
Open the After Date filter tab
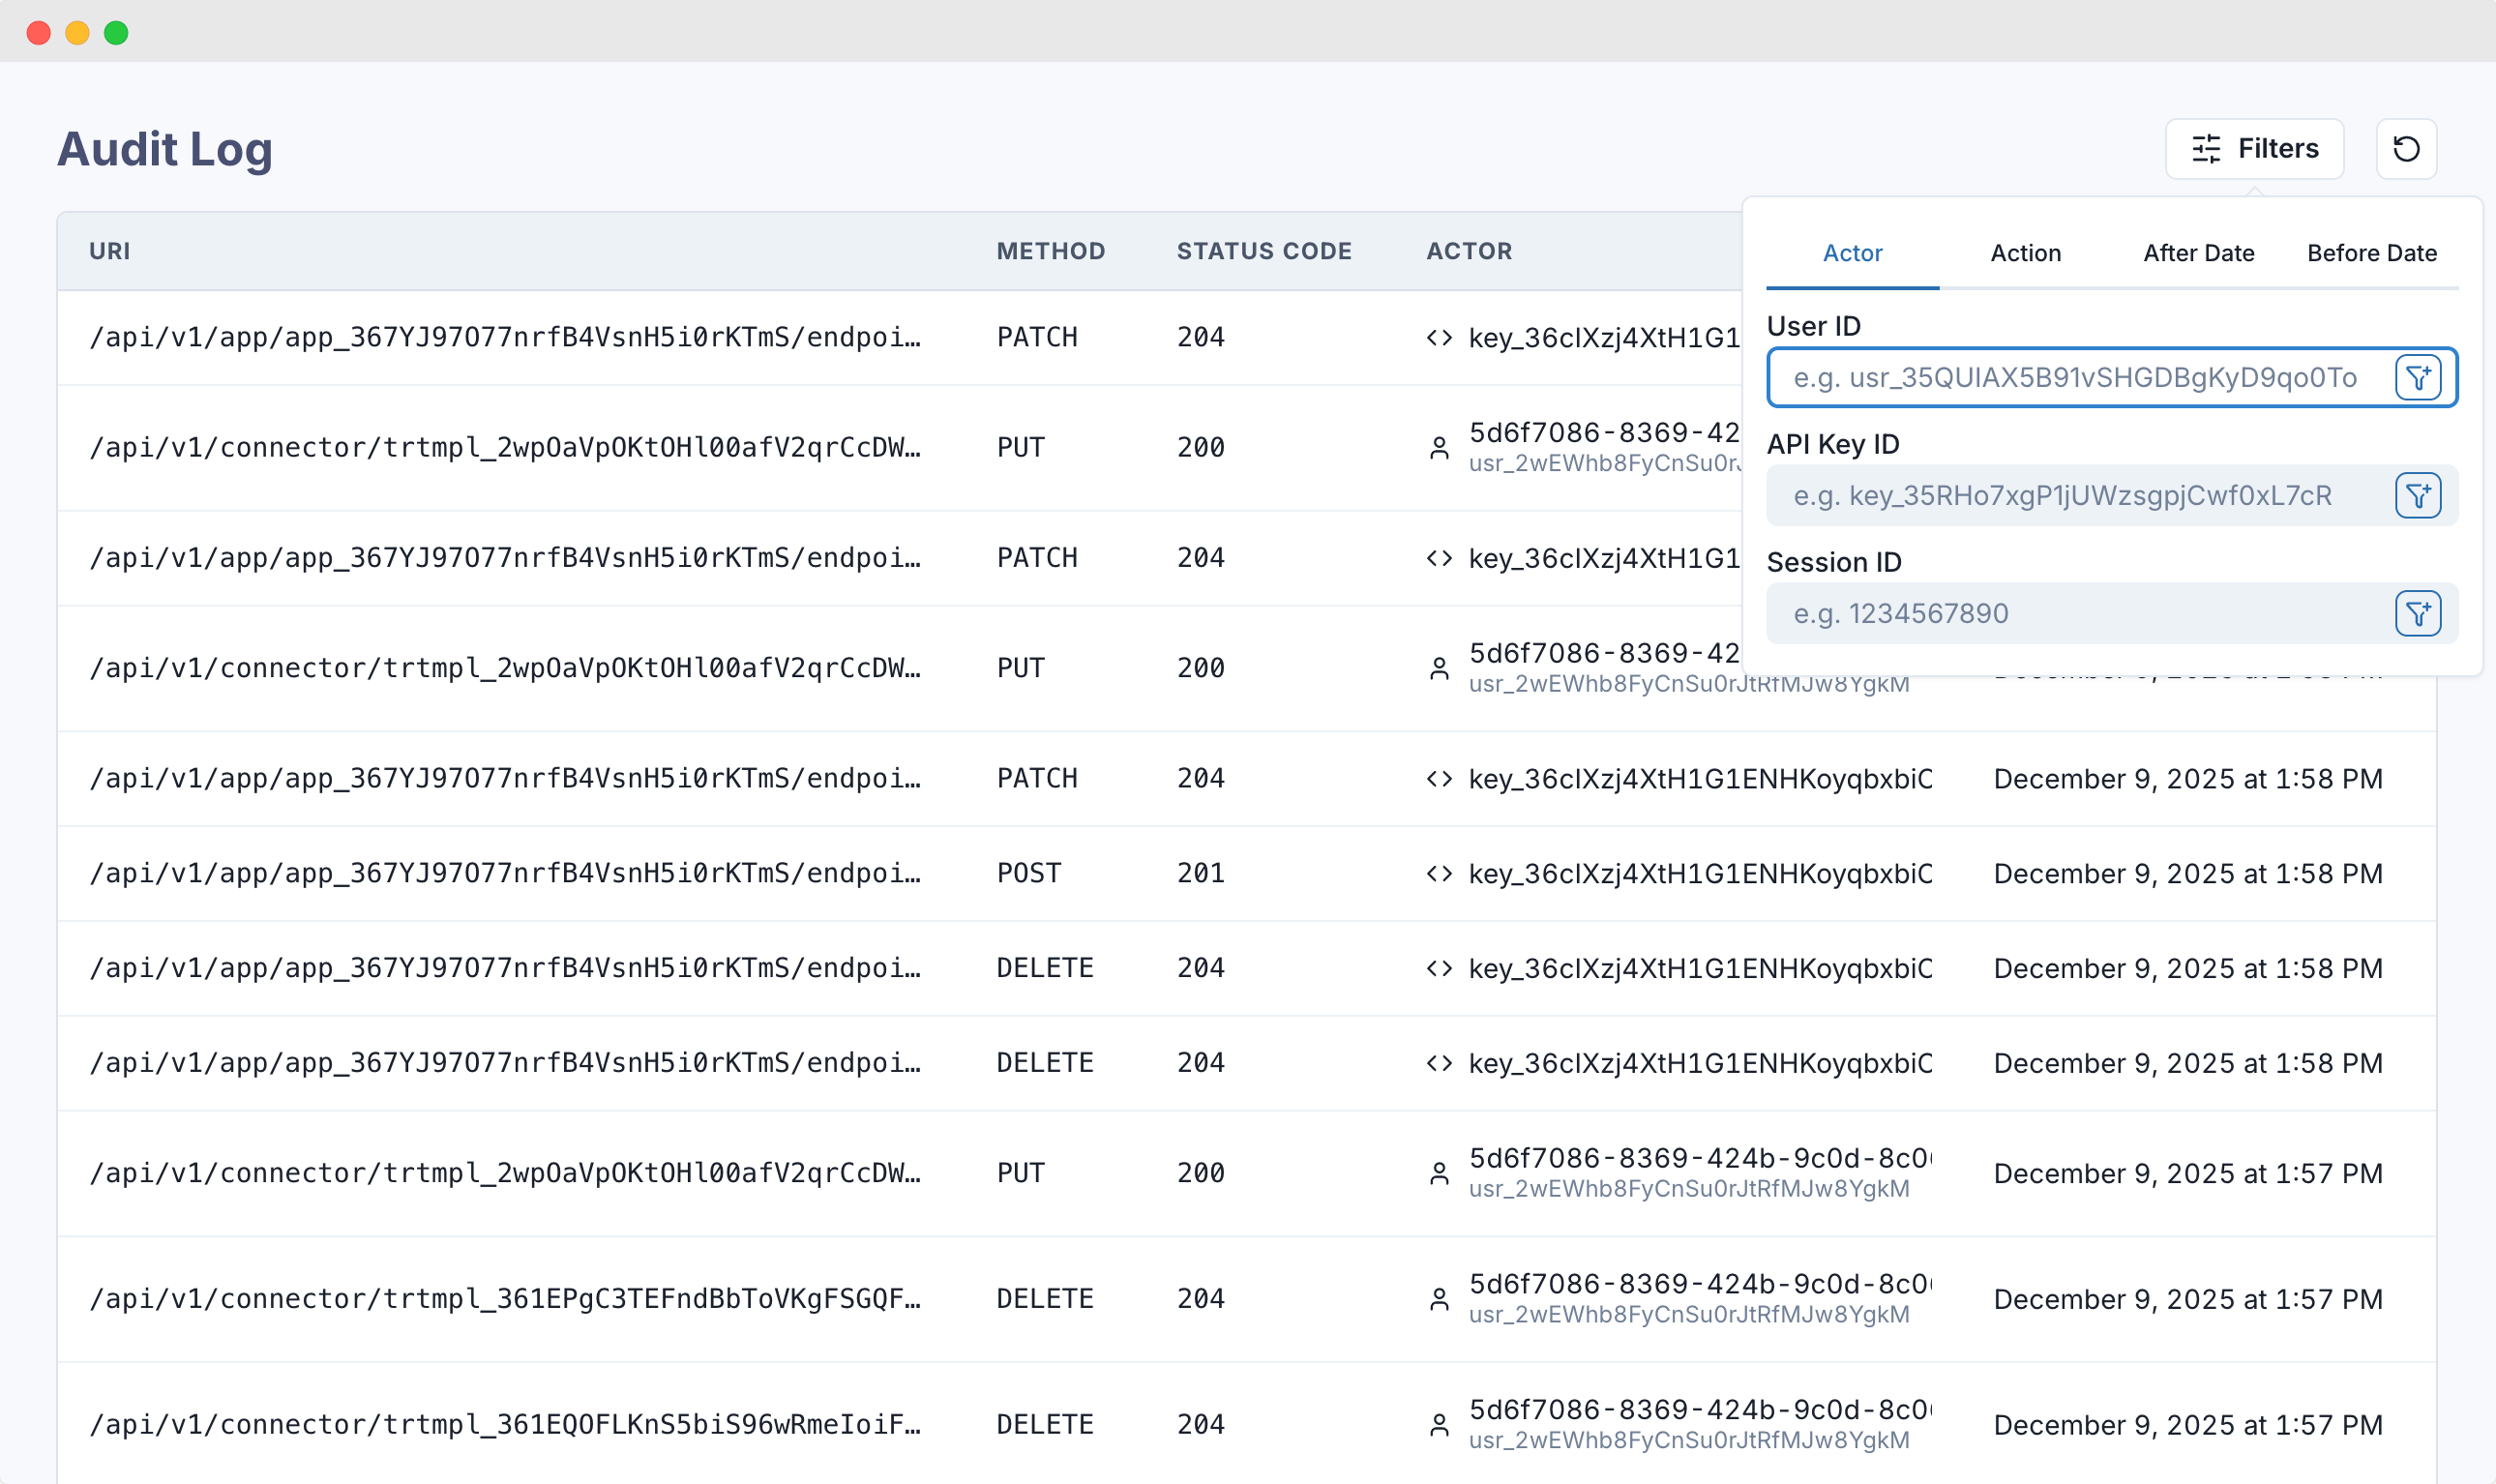tap(2197, 253)
